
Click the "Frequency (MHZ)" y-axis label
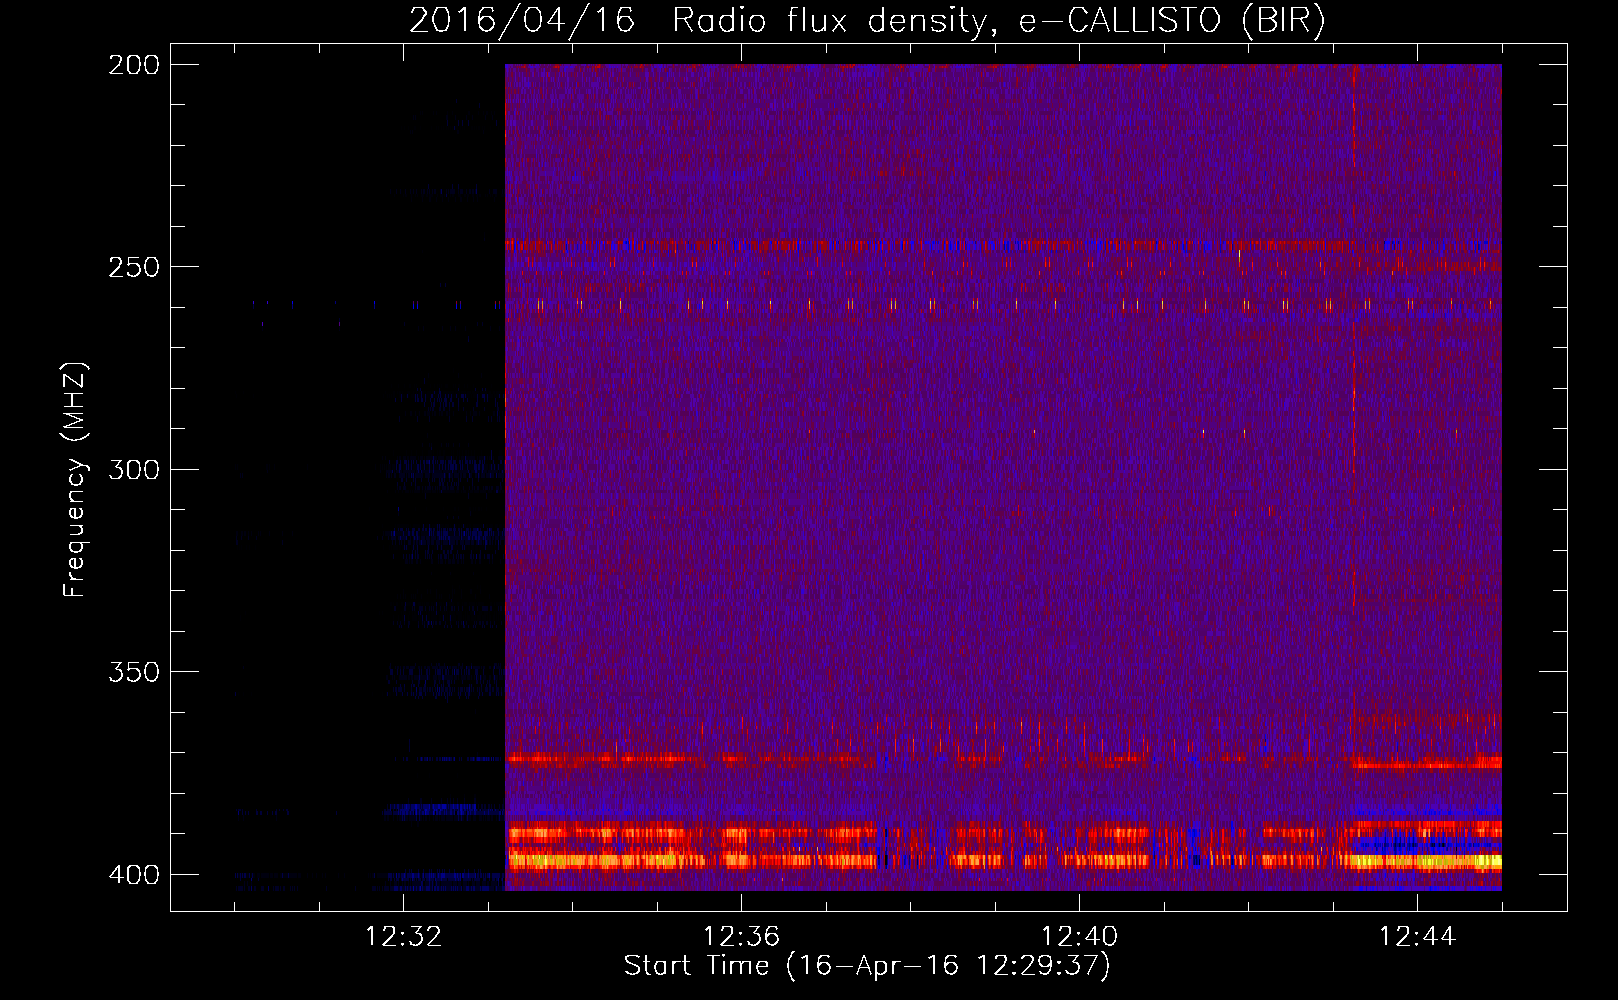tap(75, 479)
